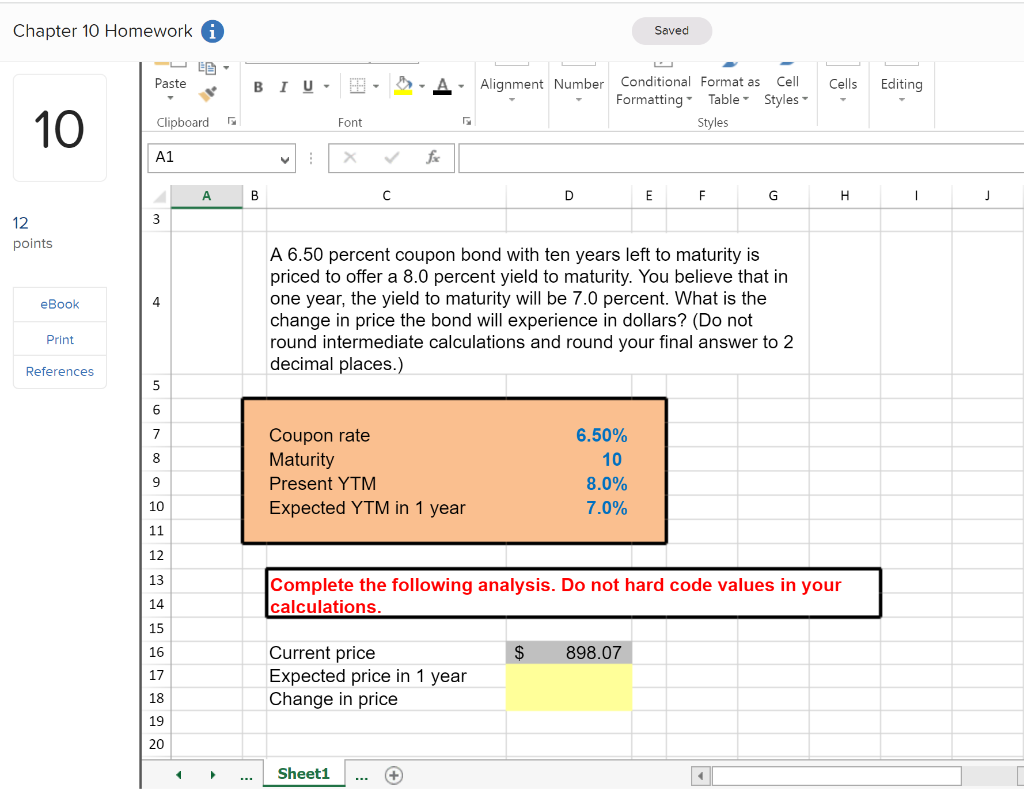Expand the Format as Table dropdown
Viewport: 1024px width, 791px height.
[x=729, y=90]
